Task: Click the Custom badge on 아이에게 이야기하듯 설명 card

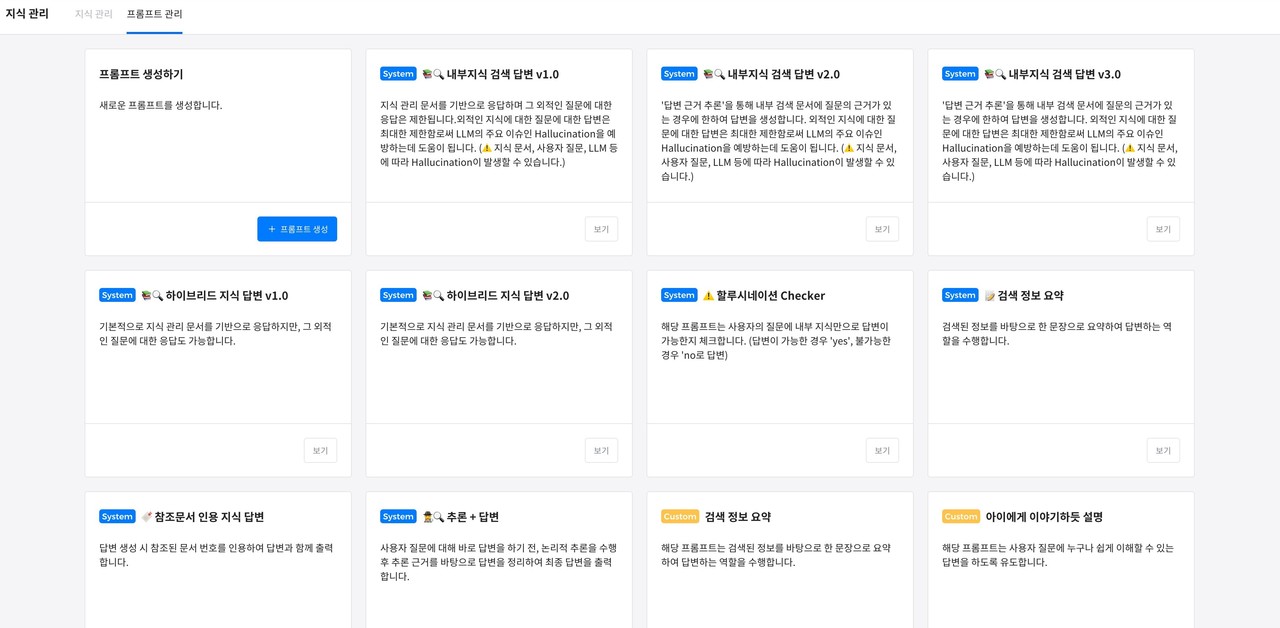Action: [961, 516]
